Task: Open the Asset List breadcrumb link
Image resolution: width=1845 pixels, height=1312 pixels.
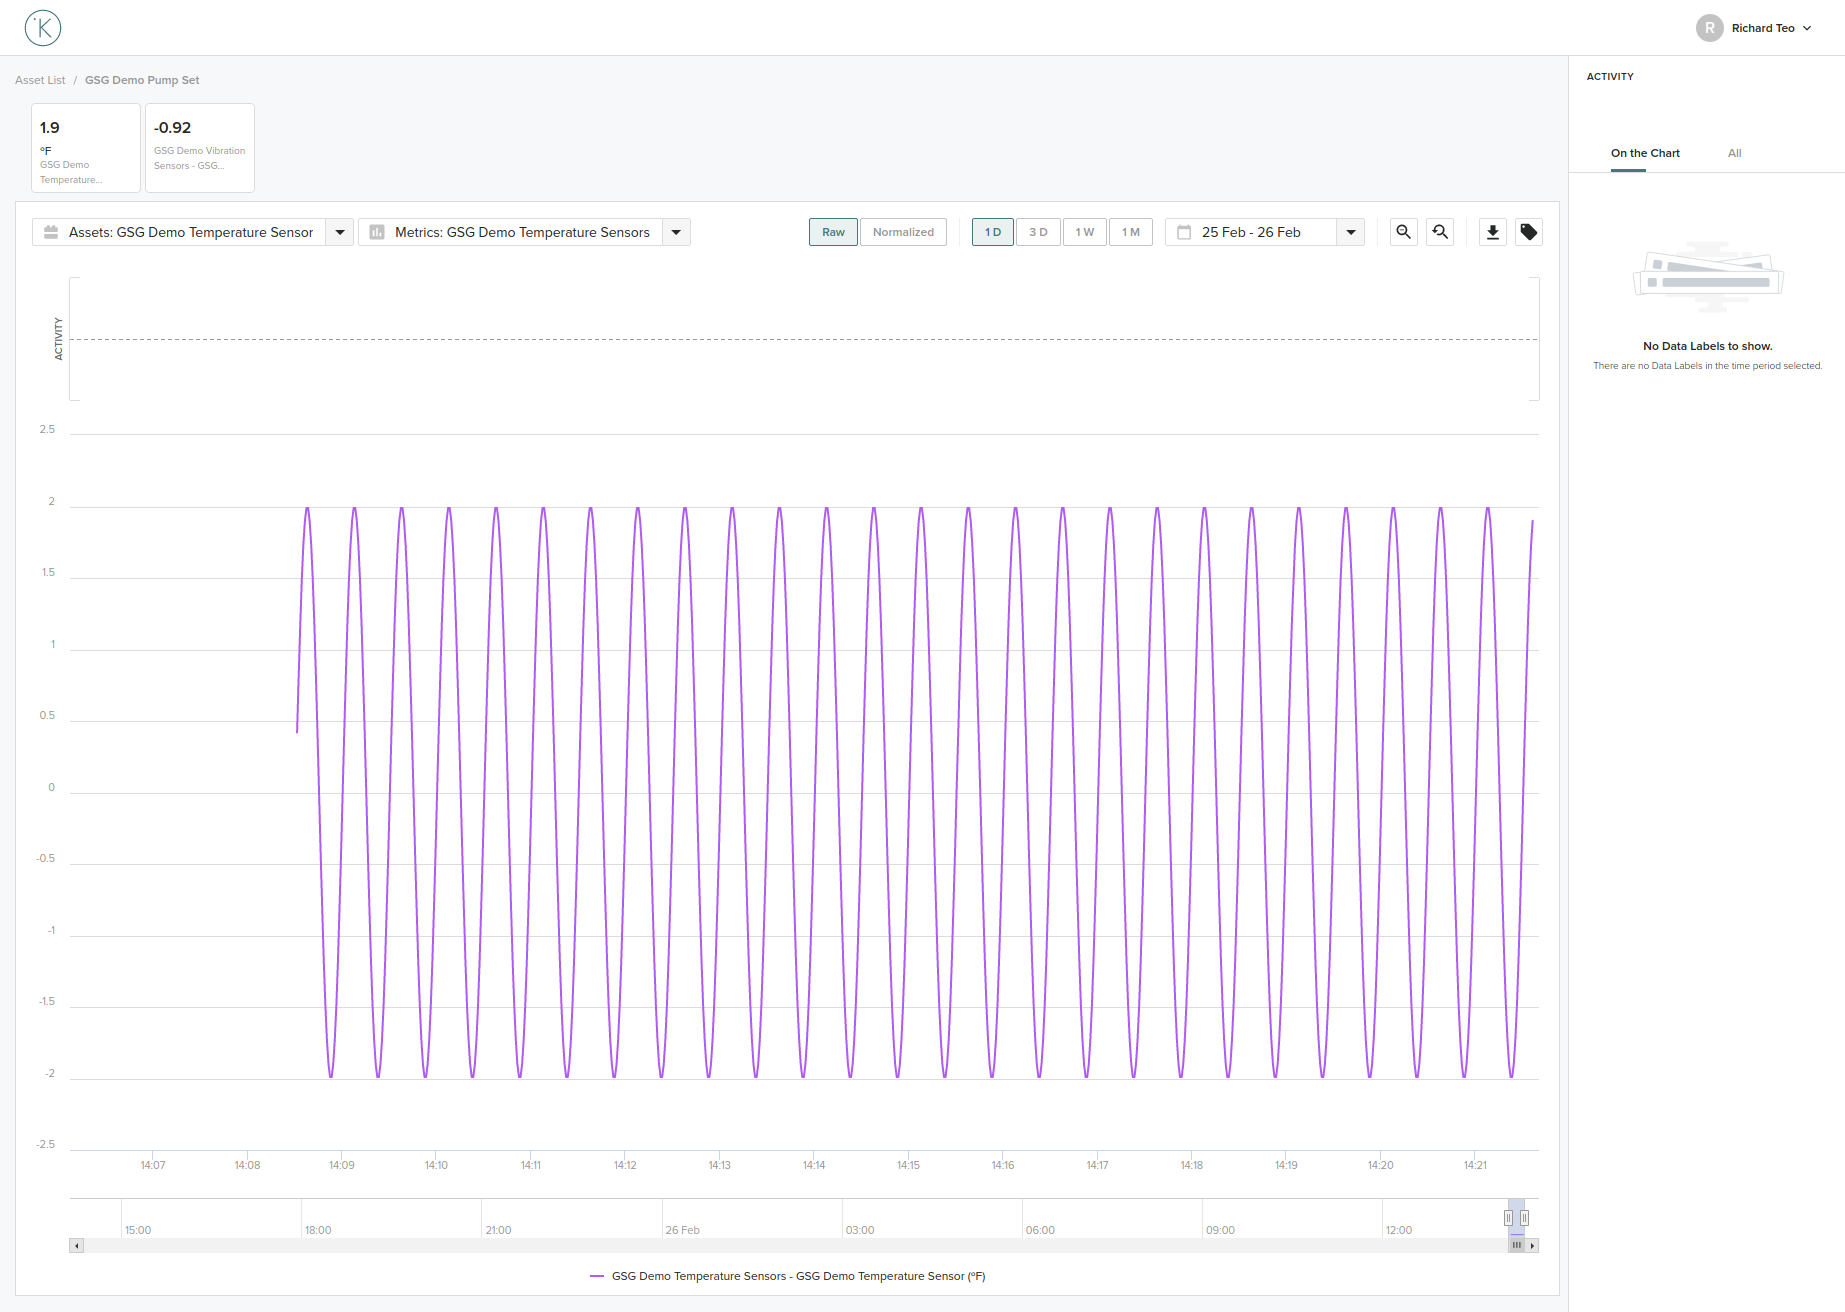Action: tap(39, 79)
